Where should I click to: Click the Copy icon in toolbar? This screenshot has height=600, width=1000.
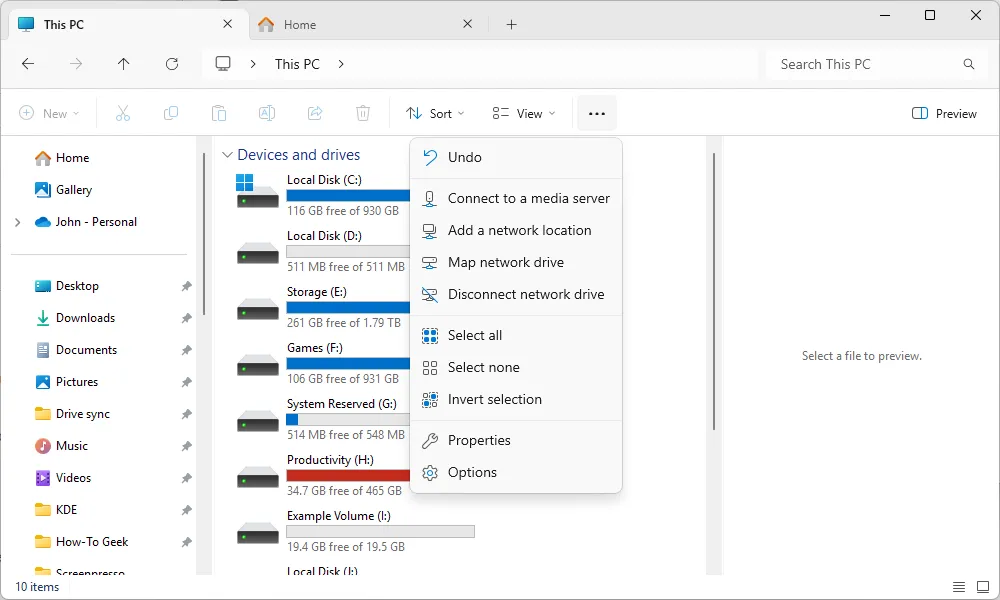[170, 113]
